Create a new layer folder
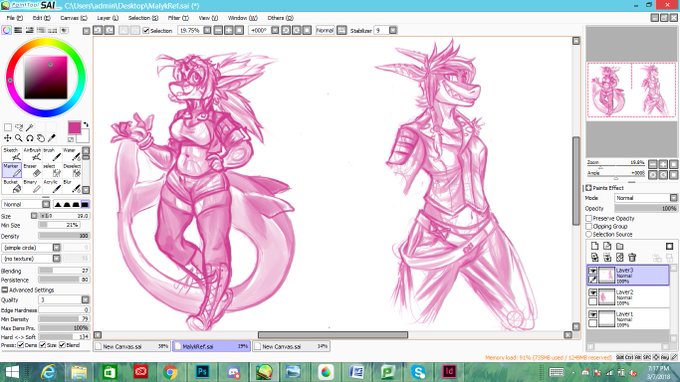Viewport: 680px width, 382px height. coord(620,246)
